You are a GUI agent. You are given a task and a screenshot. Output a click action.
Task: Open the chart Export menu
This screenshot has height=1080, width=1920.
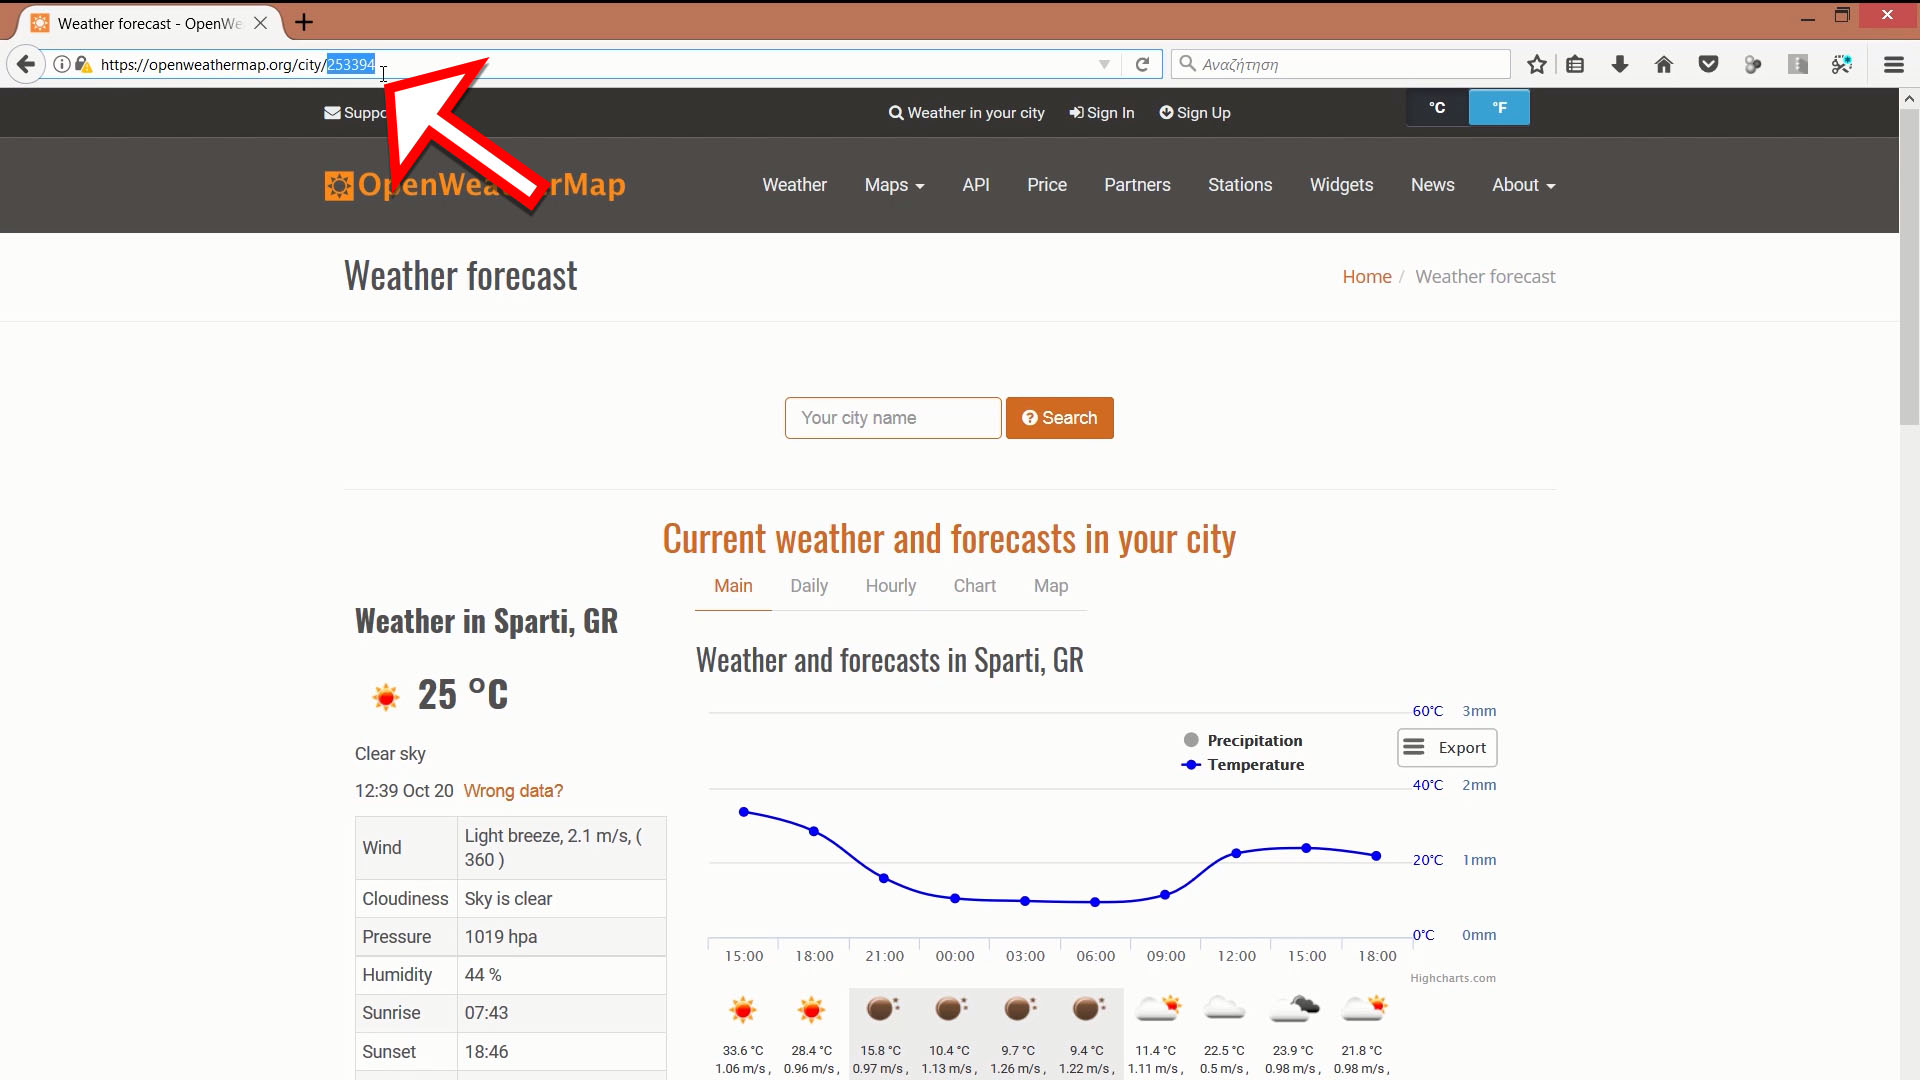(x=1446, y=747)
